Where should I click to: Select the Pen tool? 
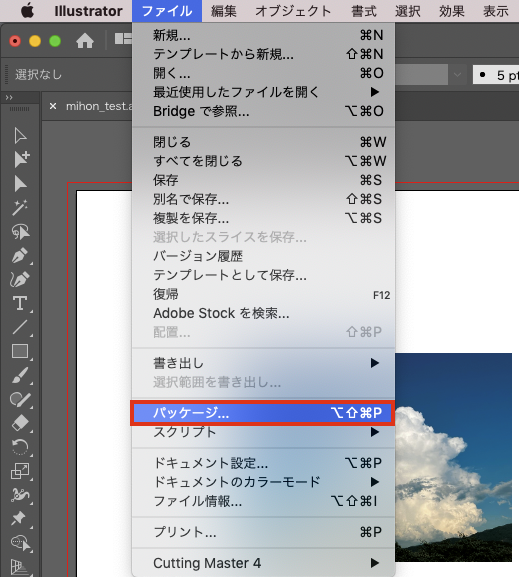(20, 255)
